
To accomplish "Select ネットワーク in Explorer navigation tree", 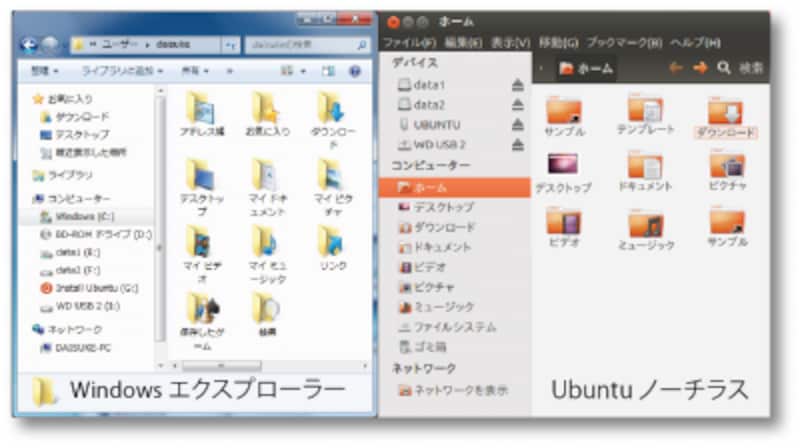I will 67,330.
